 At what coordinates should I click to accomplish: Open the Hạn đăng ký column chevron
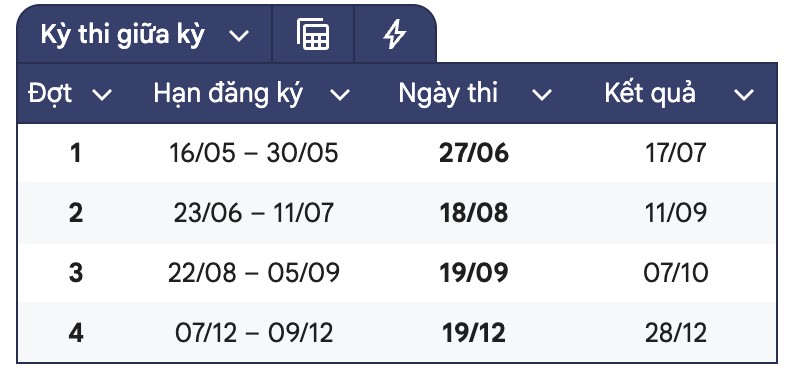point(340,94)
